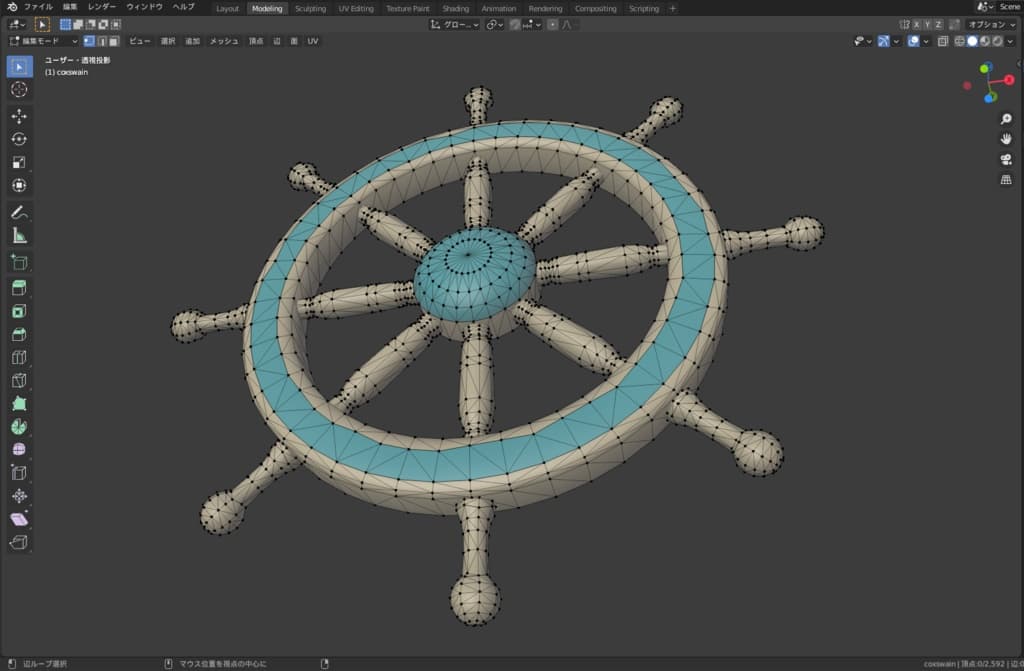Select the Rotate tool
Viewport: 1024px width, 671px height.
pyautogui.click(x=19, y=139)
